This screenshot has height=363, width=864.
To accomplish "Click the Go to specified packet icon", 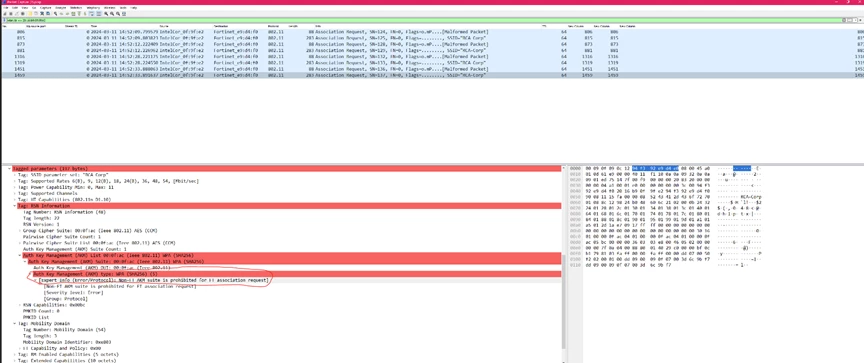I will (73, 14).
